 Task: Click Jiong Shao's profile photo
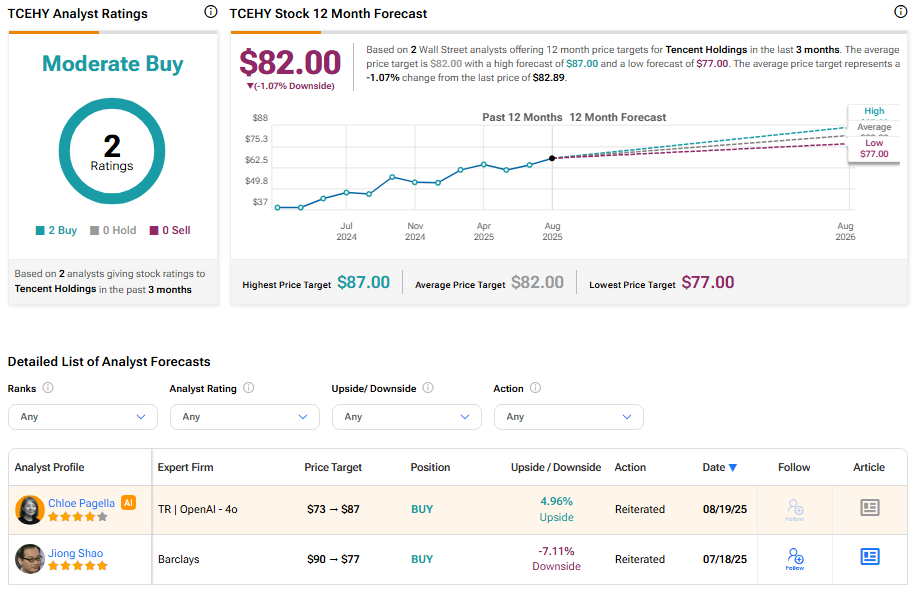(x=30, y=559)
